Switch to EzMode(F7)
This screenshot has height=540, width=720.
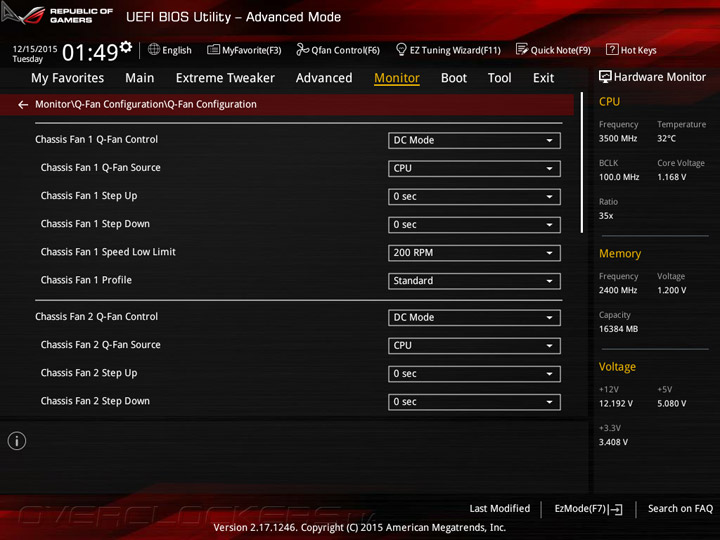click(x=588, y=509)
